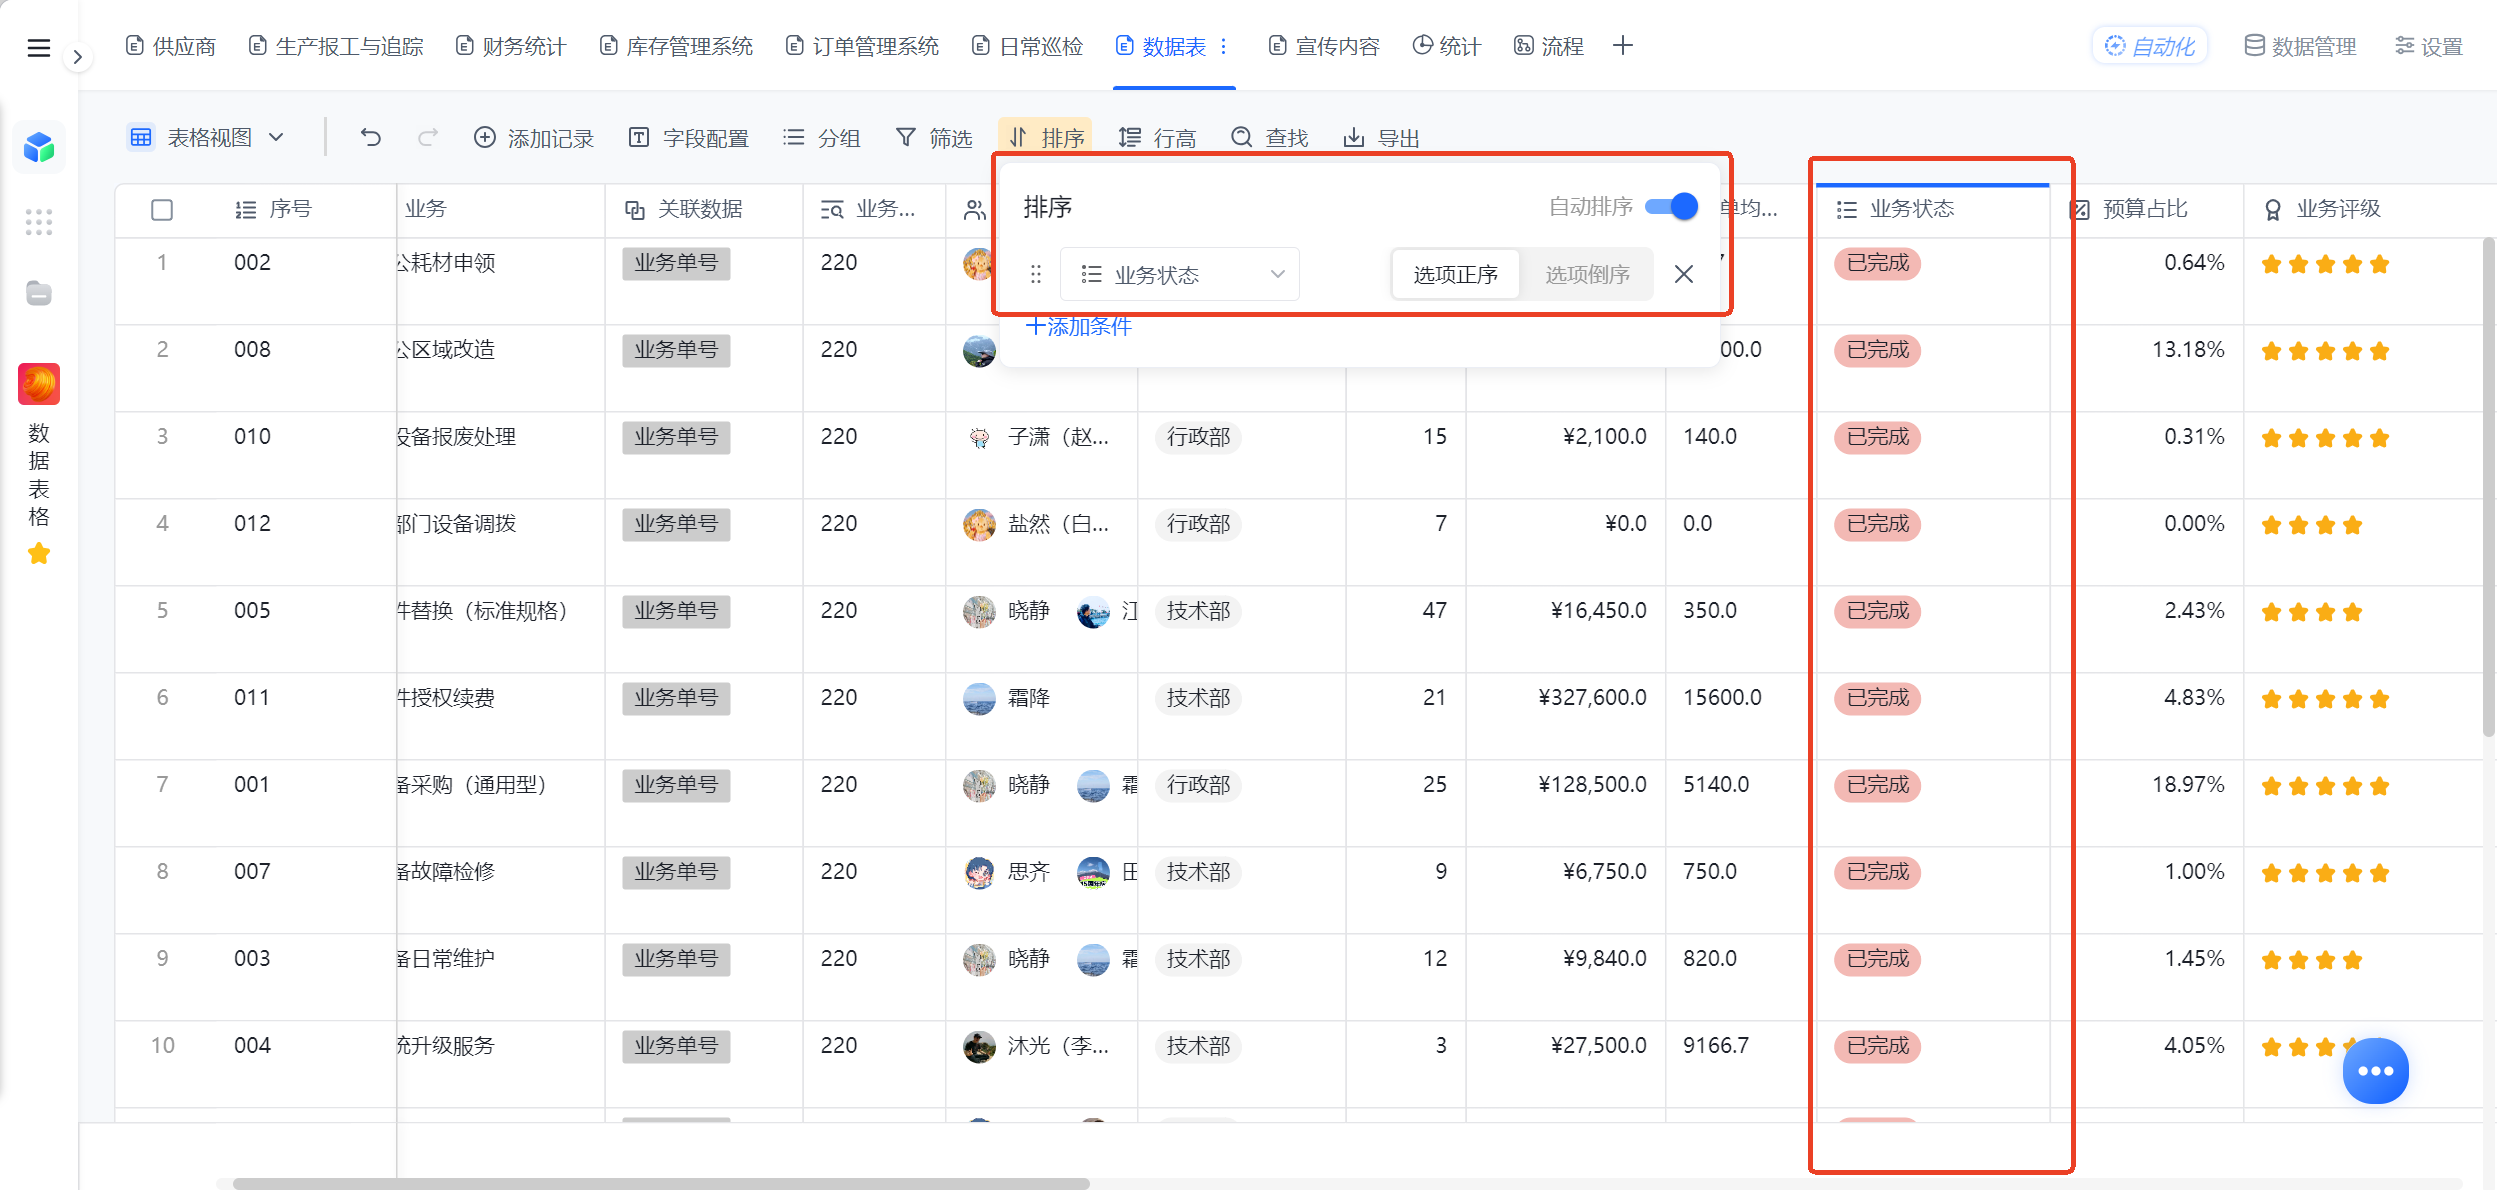
Task: Click 业务评级 column header
Action: coord(2322,209)
